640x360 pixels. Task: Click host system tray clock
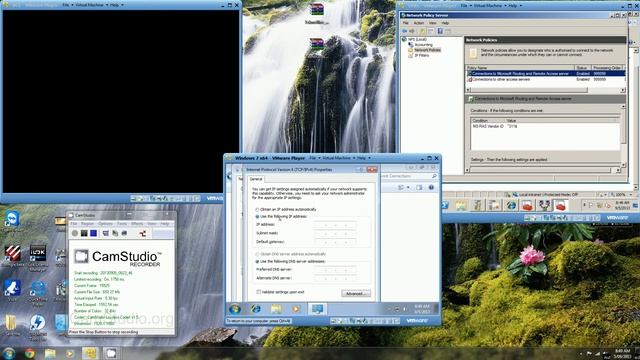click(622, 353)
